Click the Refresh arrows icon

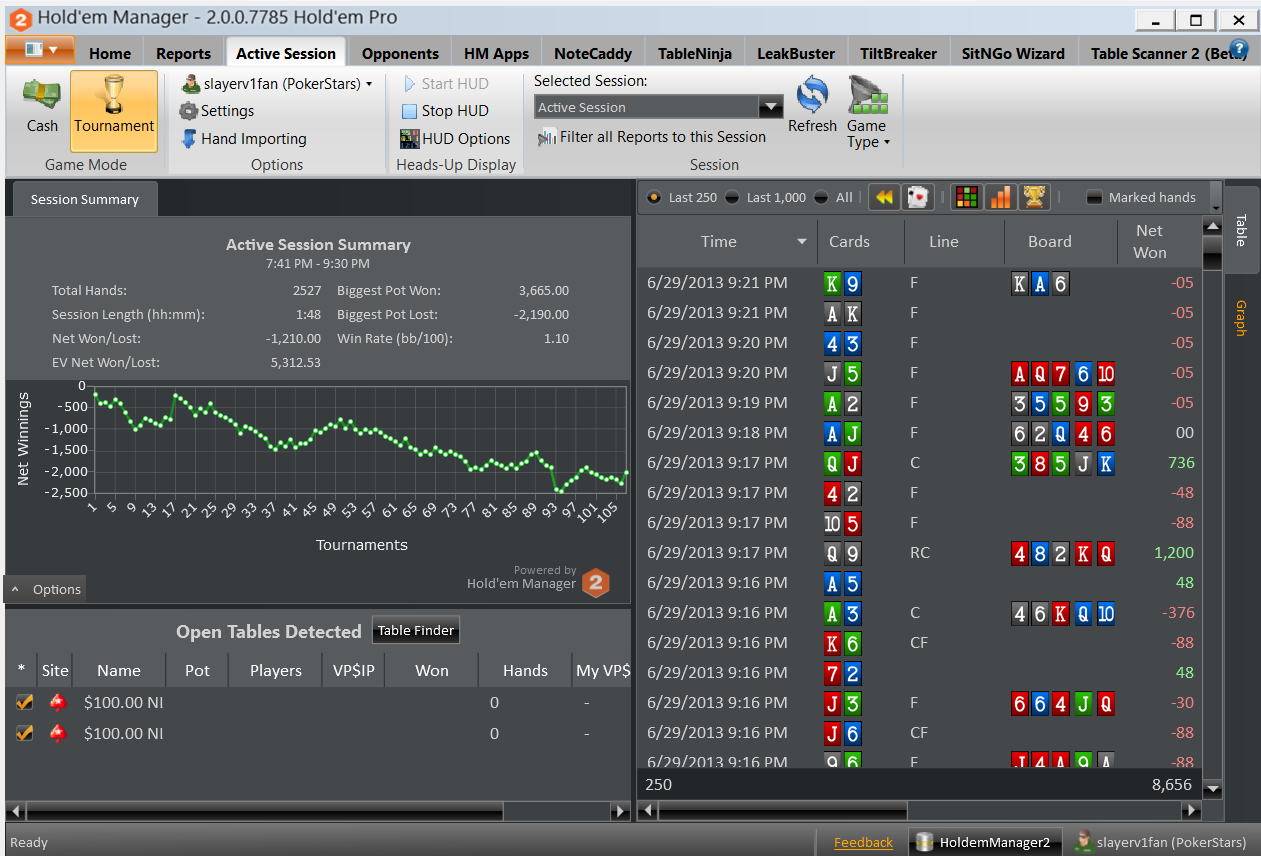[x=812, y=96]
